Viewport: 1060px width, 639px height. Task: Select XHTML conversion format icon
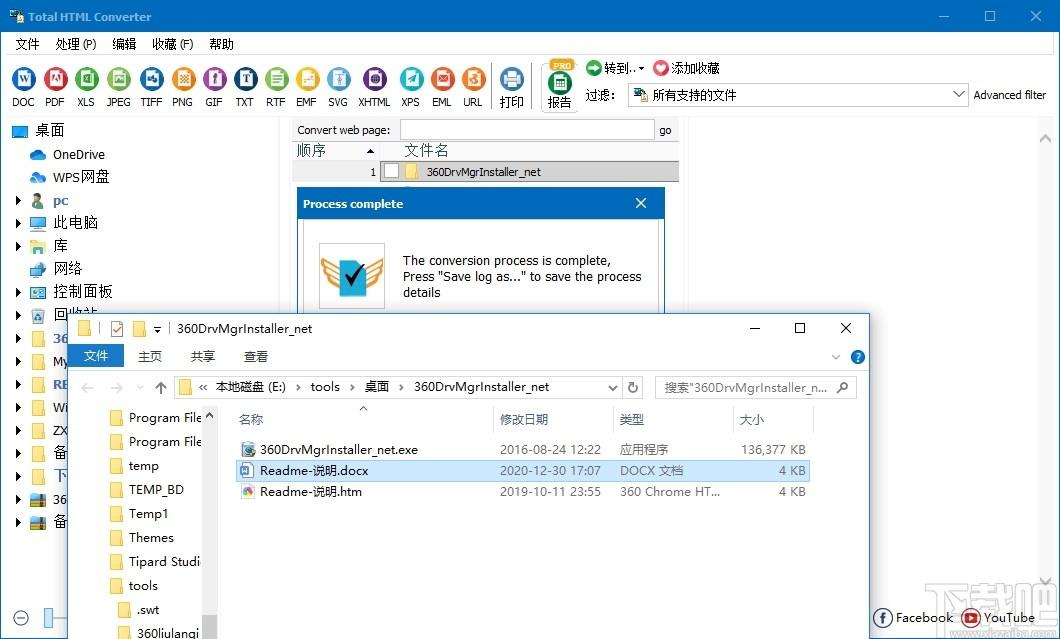(375, 80)
